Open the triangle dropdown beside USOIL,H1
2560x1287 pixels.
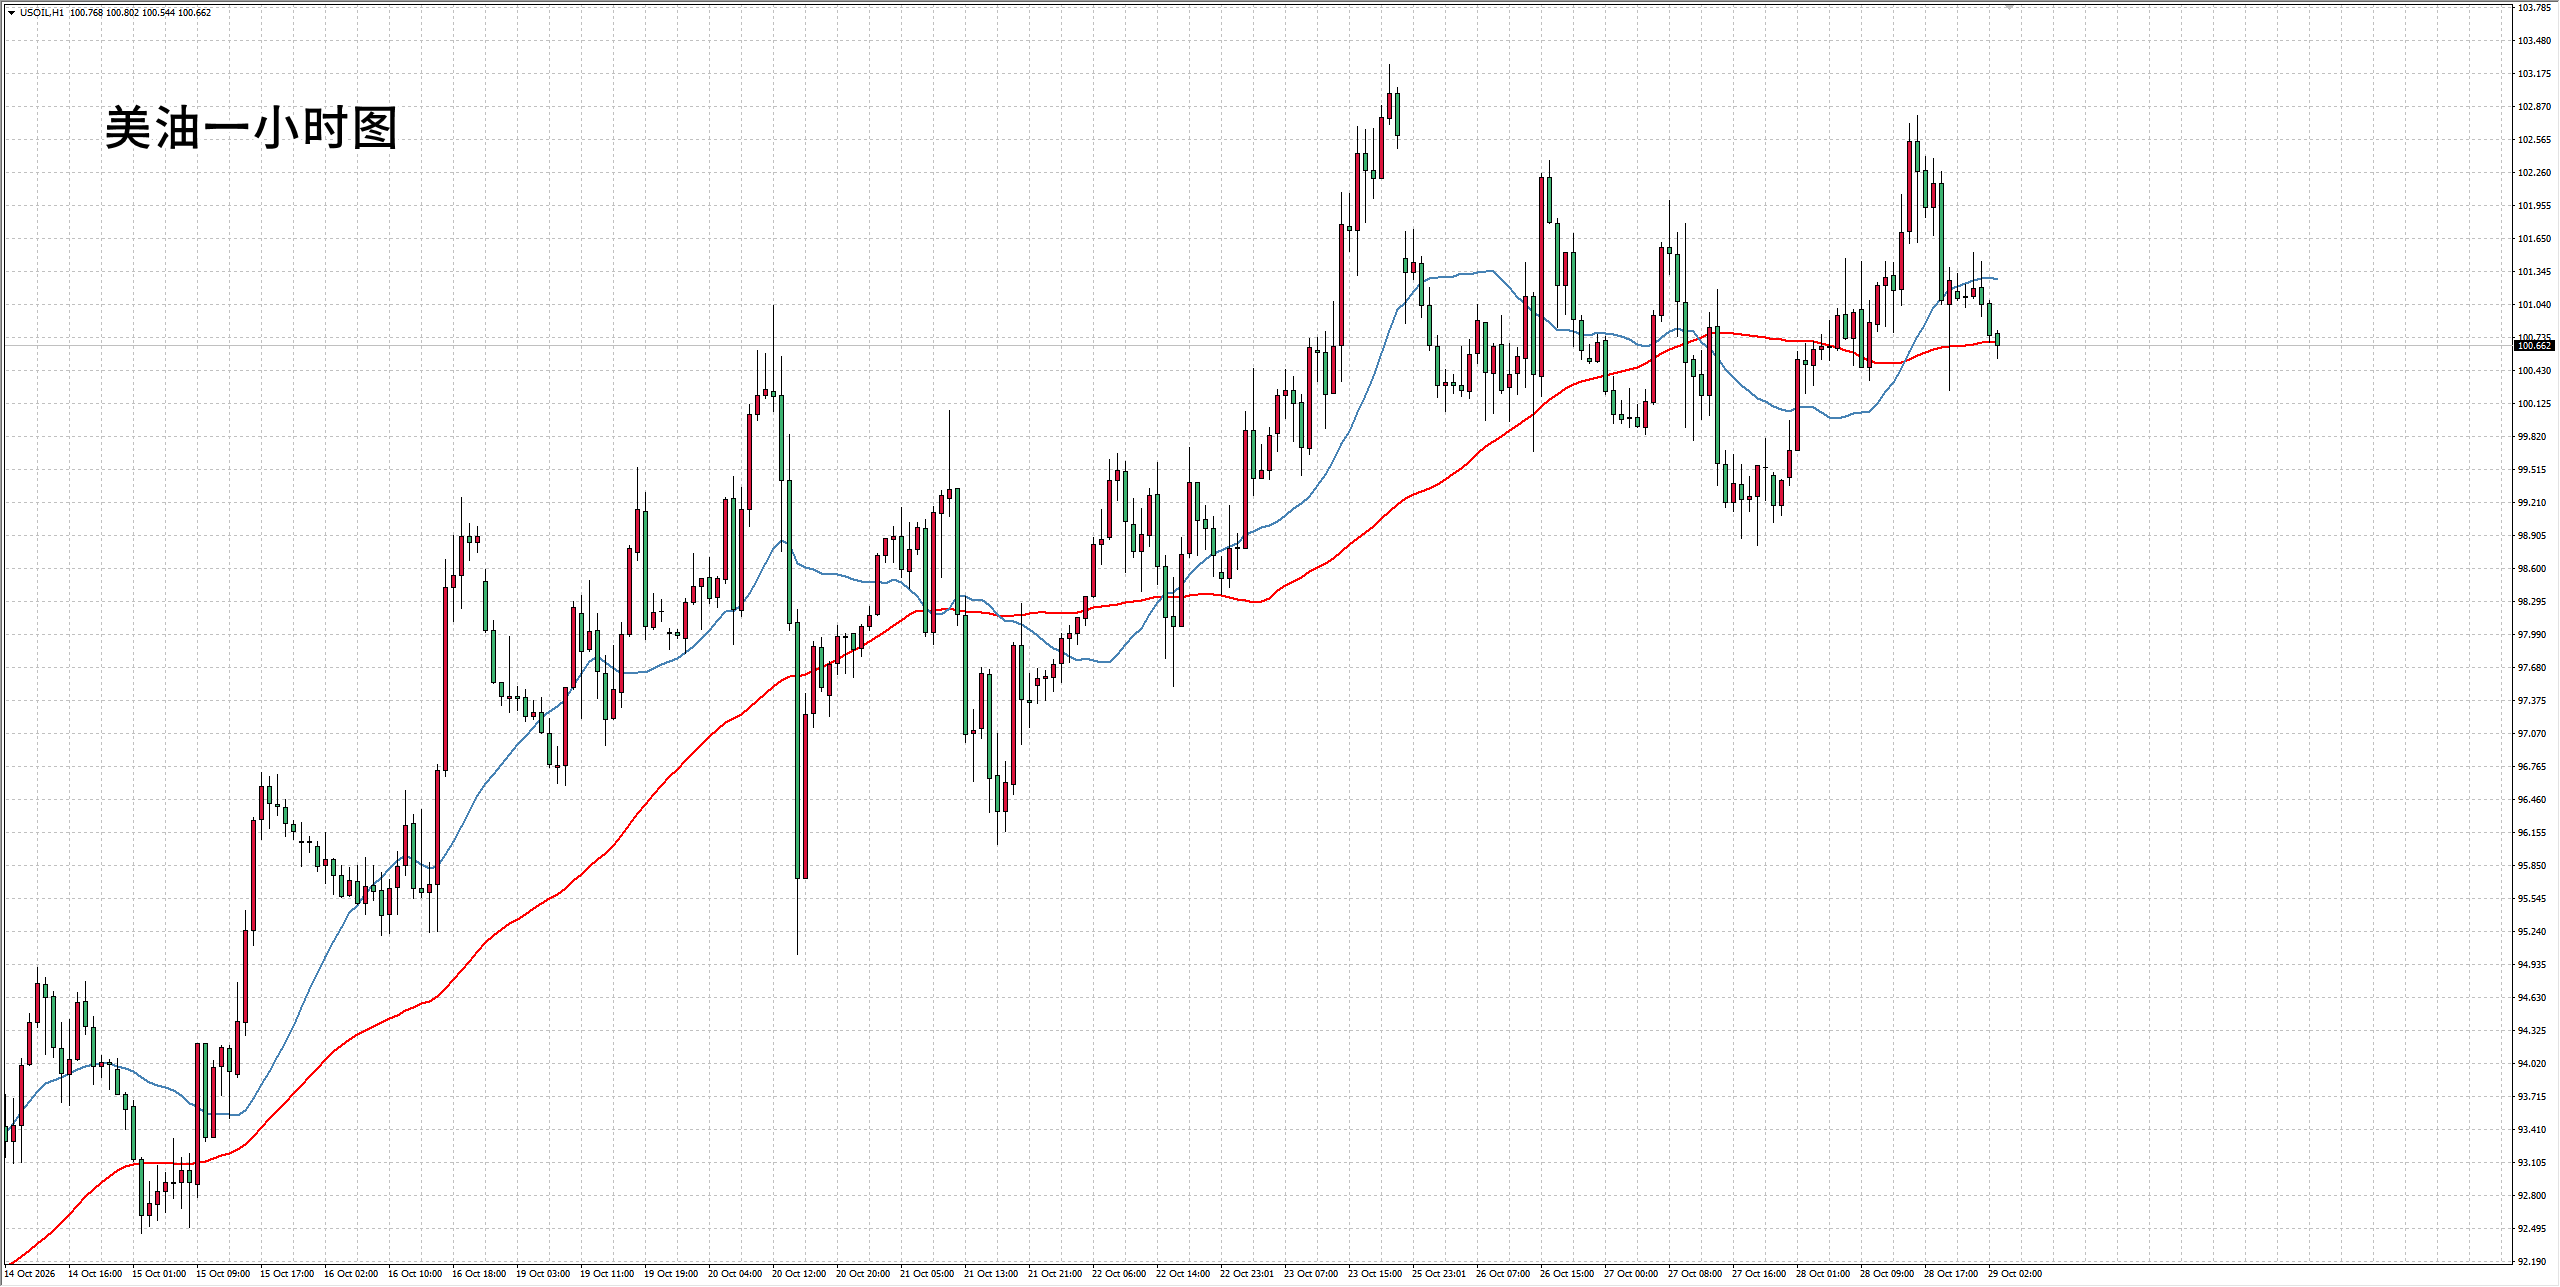coord(11,13)
